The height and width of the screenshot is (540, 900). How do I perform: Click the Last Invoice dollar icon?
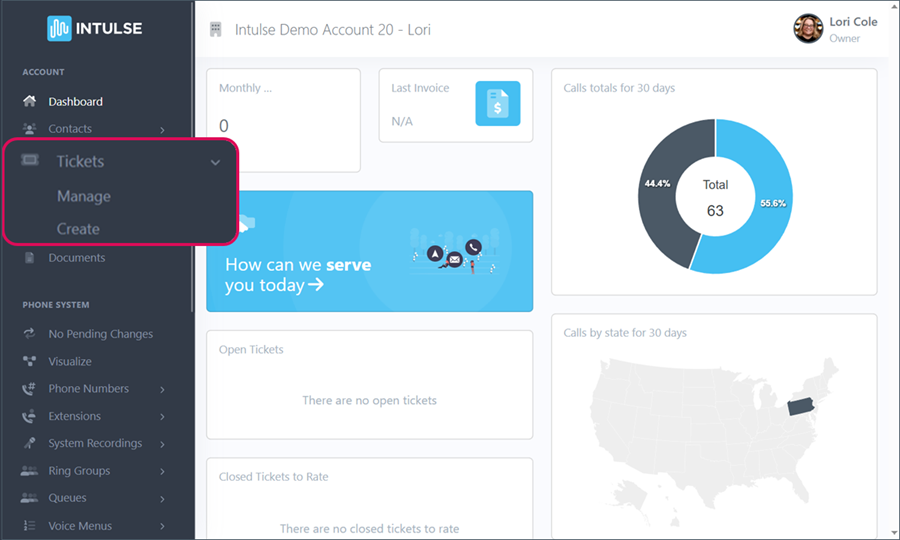click(x=497, y=103)
